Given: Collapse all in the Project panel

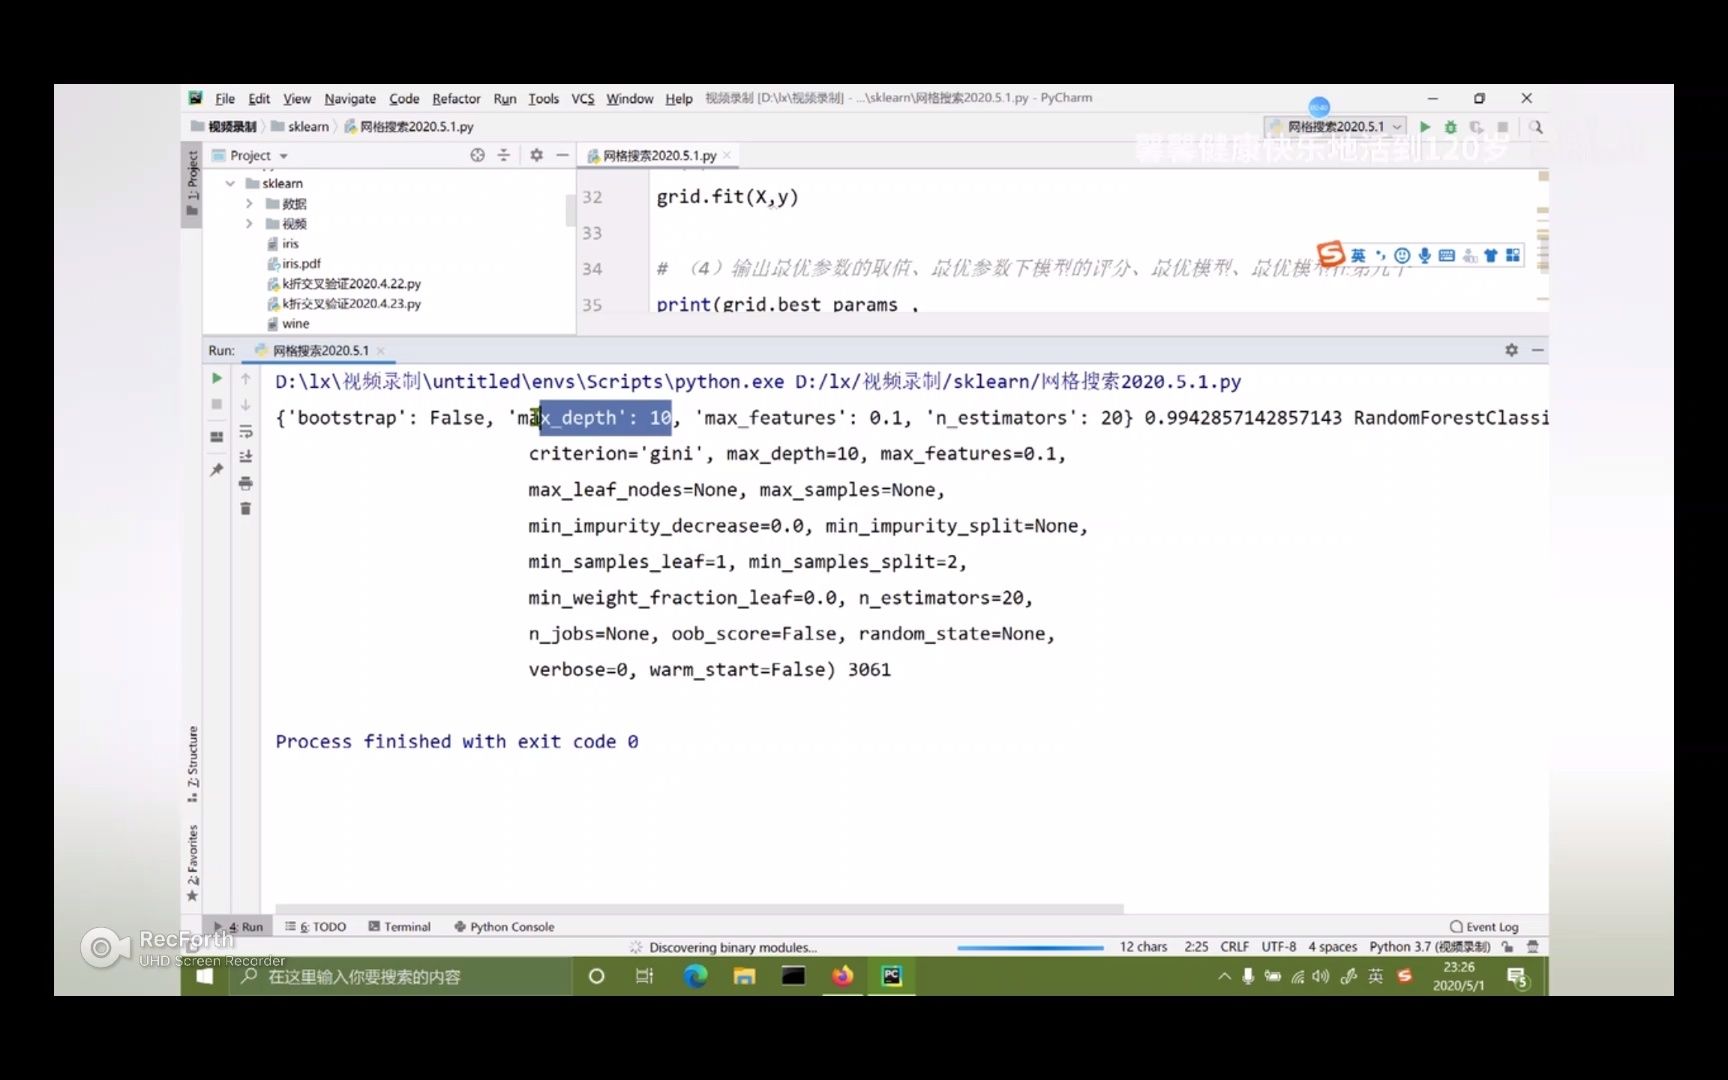Looking at the screenshot, I should [504, 155].
